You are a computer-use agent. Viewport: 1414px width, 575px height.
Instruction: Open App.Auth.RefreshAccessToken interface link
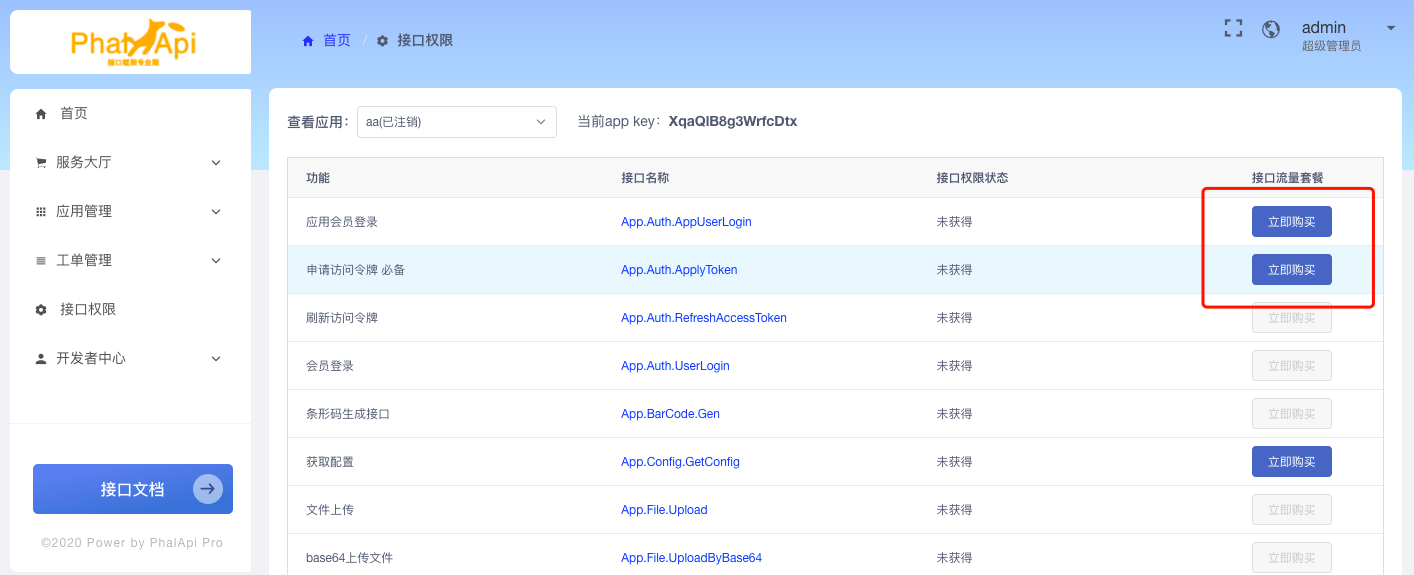(x=703, y=318)
